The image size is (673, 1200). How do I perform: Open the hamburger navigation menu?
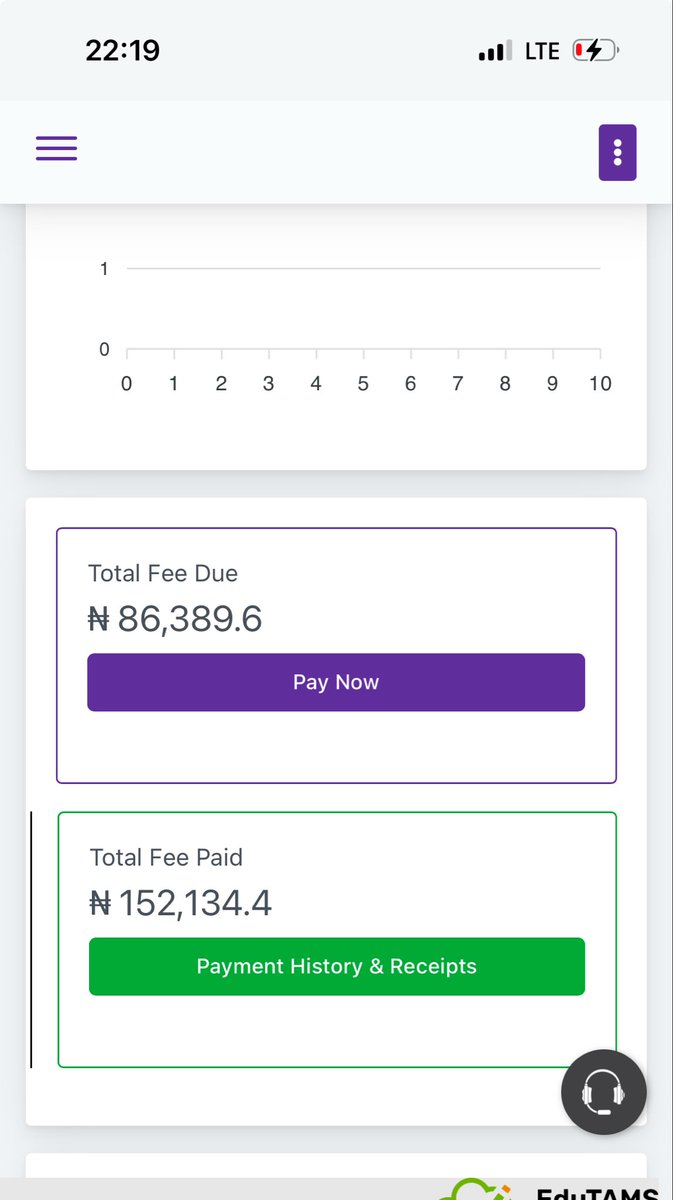57,148
